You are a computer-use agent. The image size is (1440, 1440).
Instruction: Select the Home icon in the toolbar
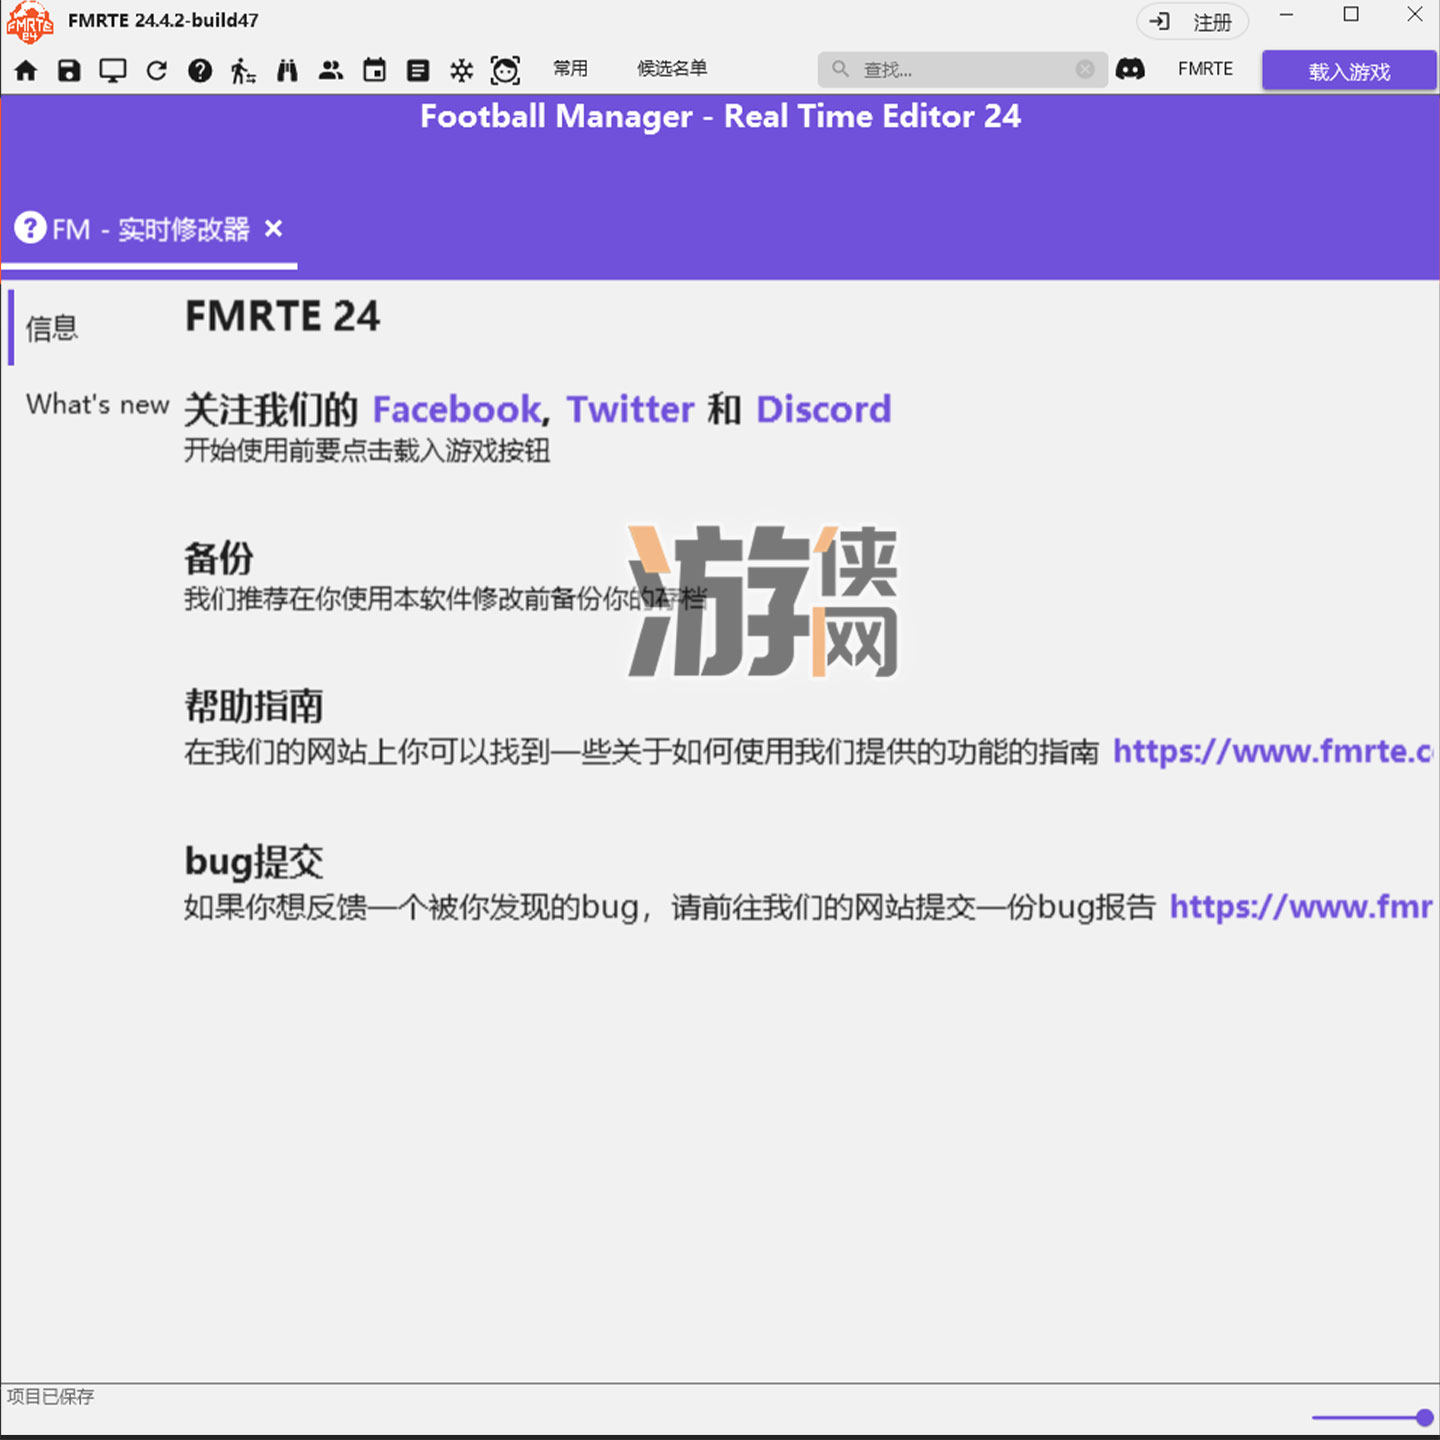click(26, 70)
